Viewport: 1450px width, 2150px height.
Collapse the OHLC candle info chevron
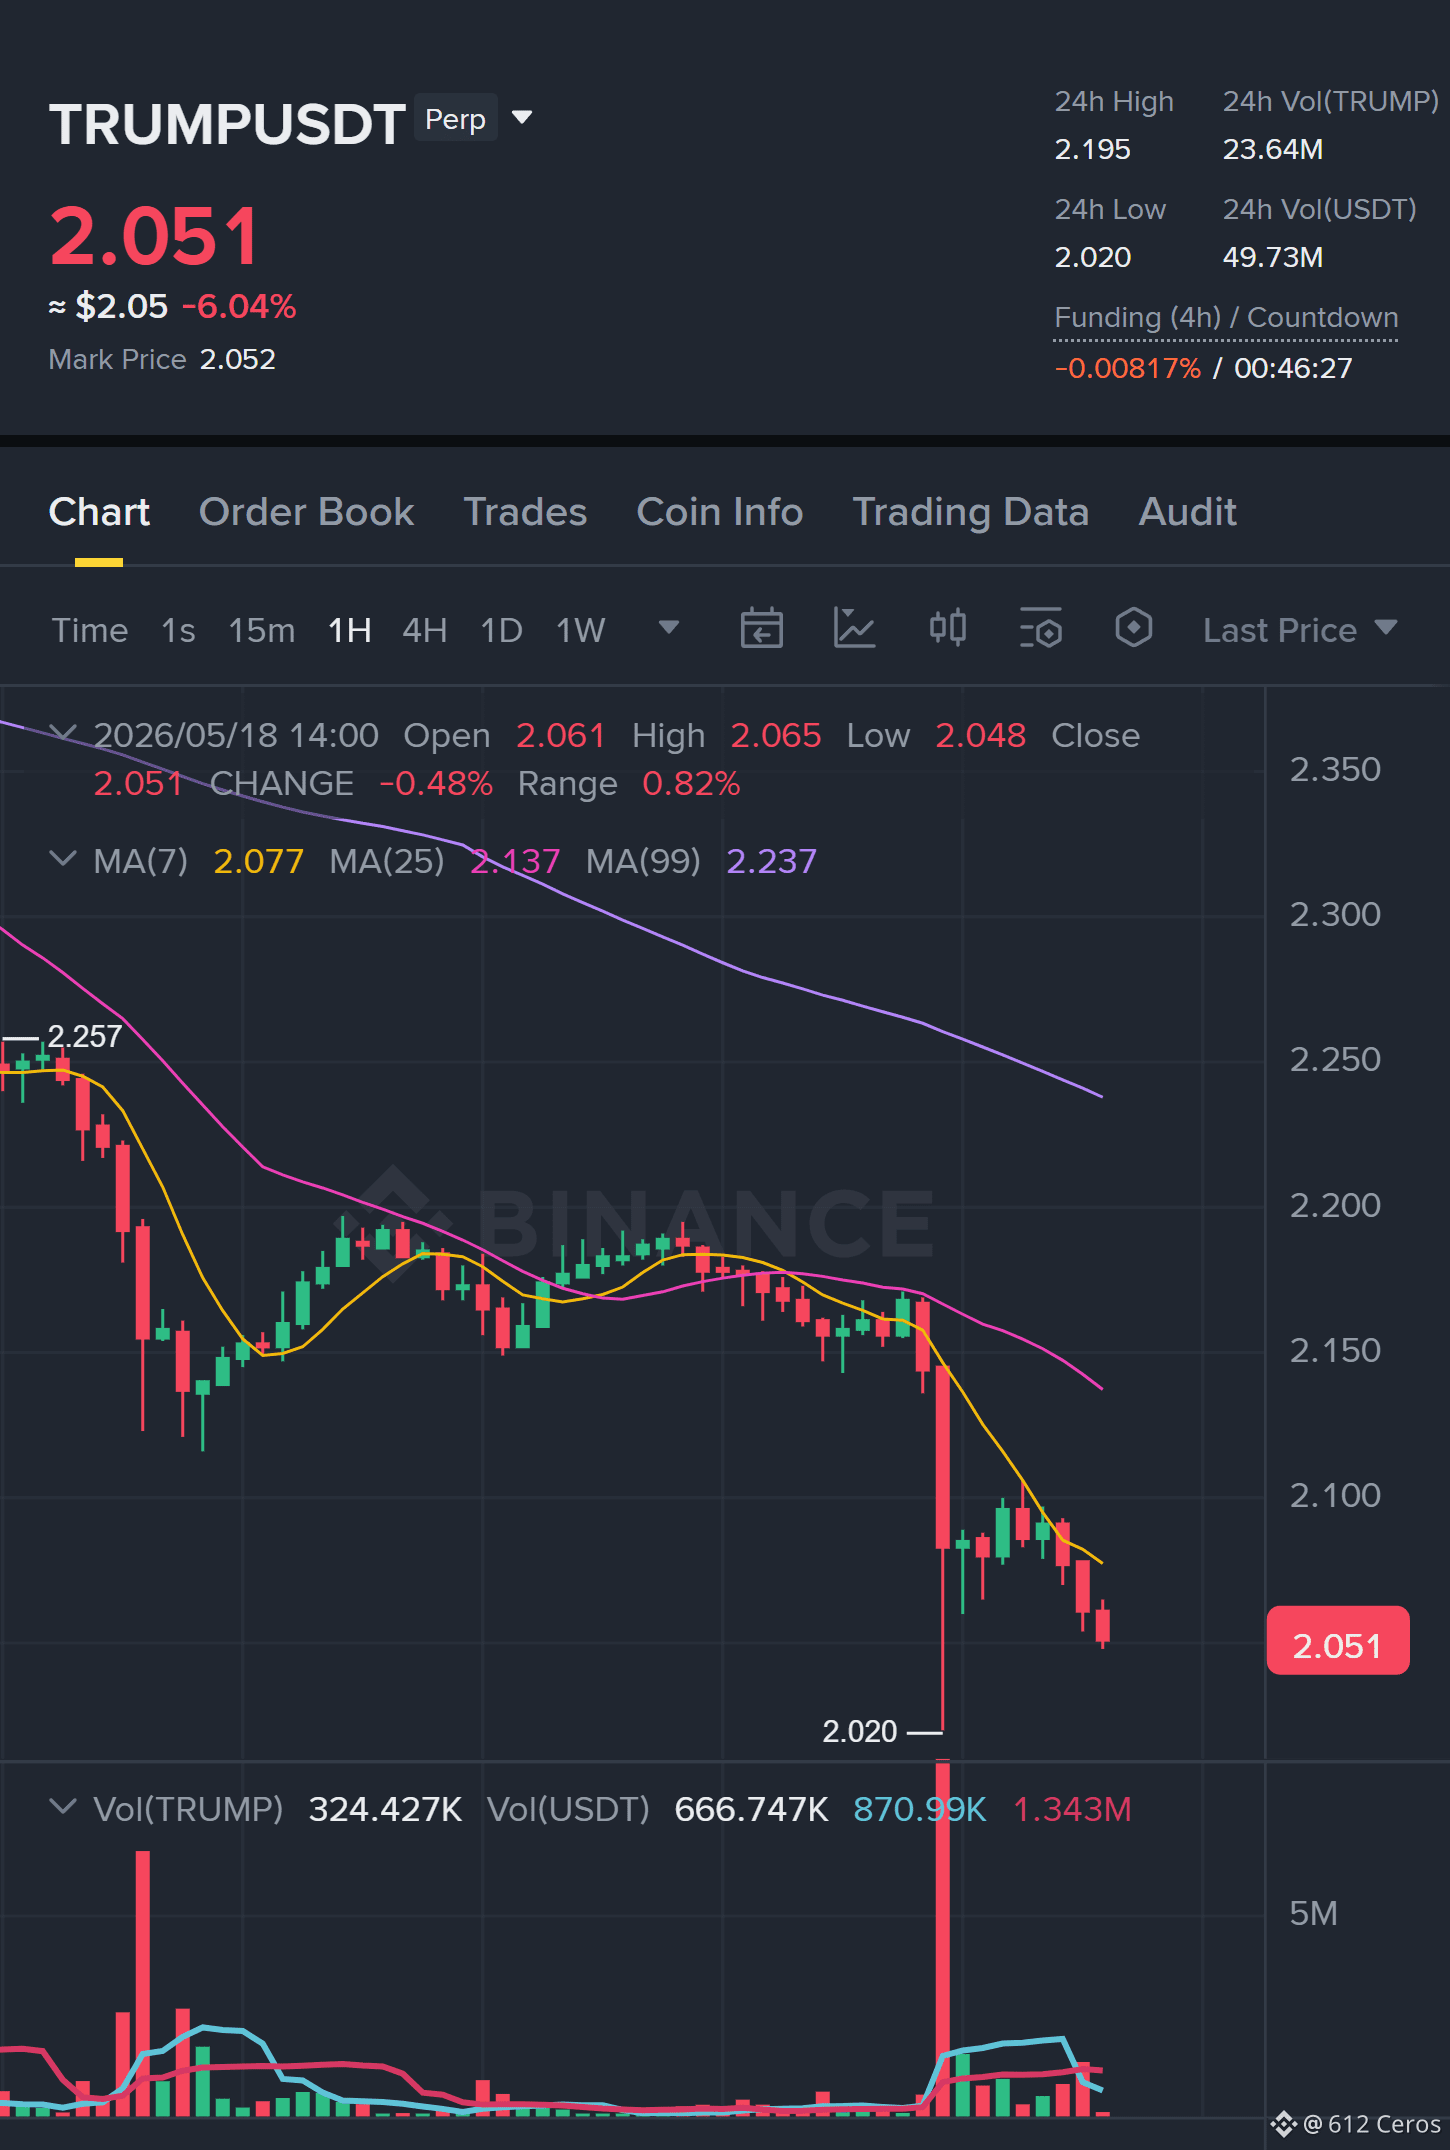(63, 733)
